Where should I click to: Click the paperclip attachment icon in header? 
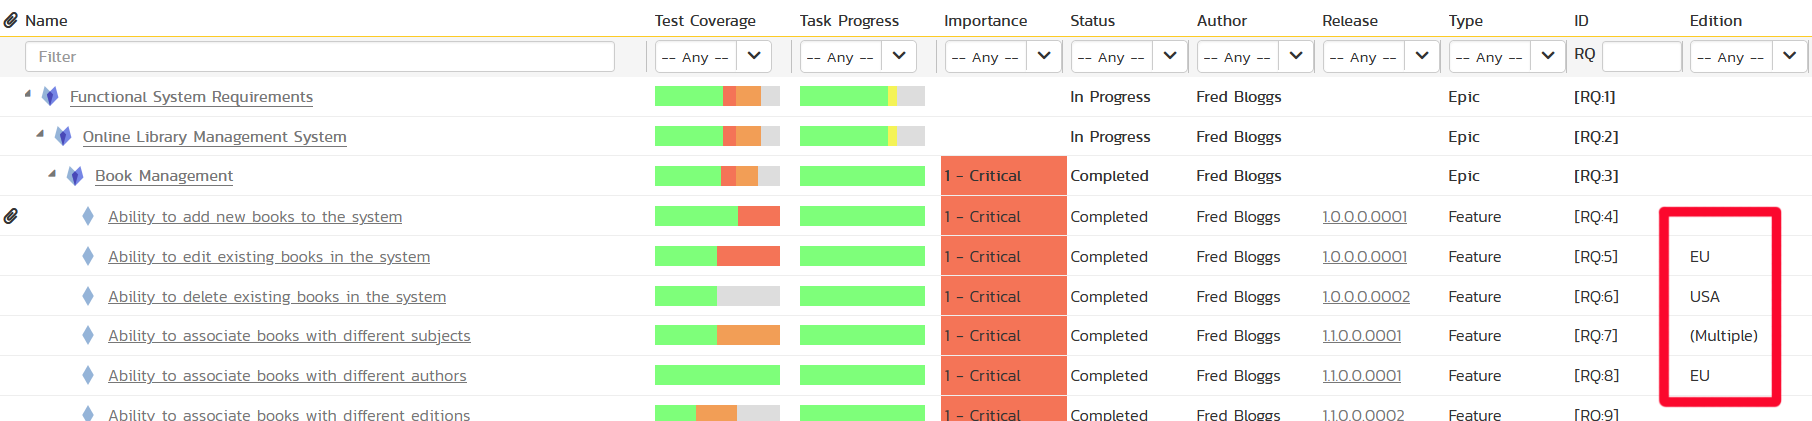click(x=11, y=20)
